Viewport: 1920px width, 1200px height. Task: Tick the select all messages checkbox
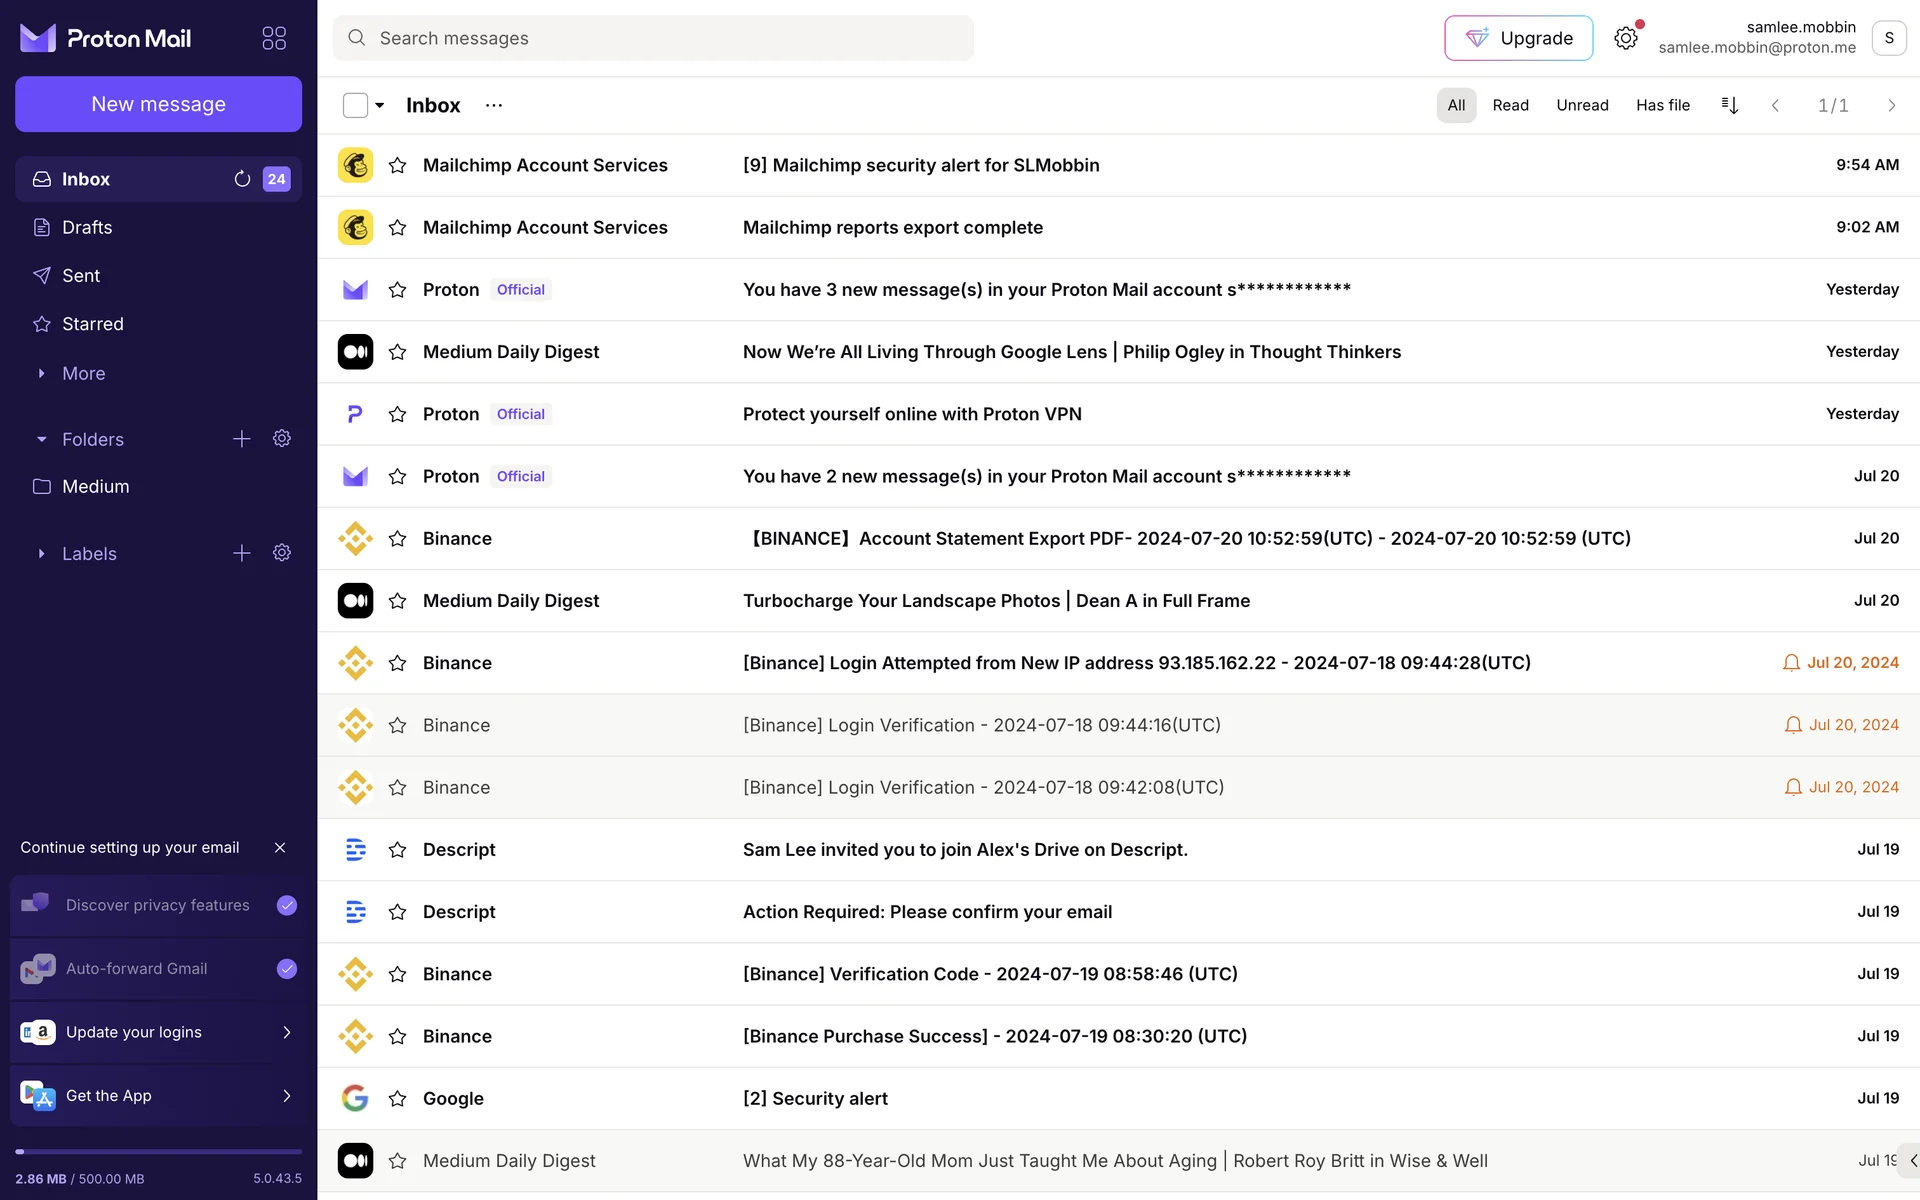(x=355, y=105)
